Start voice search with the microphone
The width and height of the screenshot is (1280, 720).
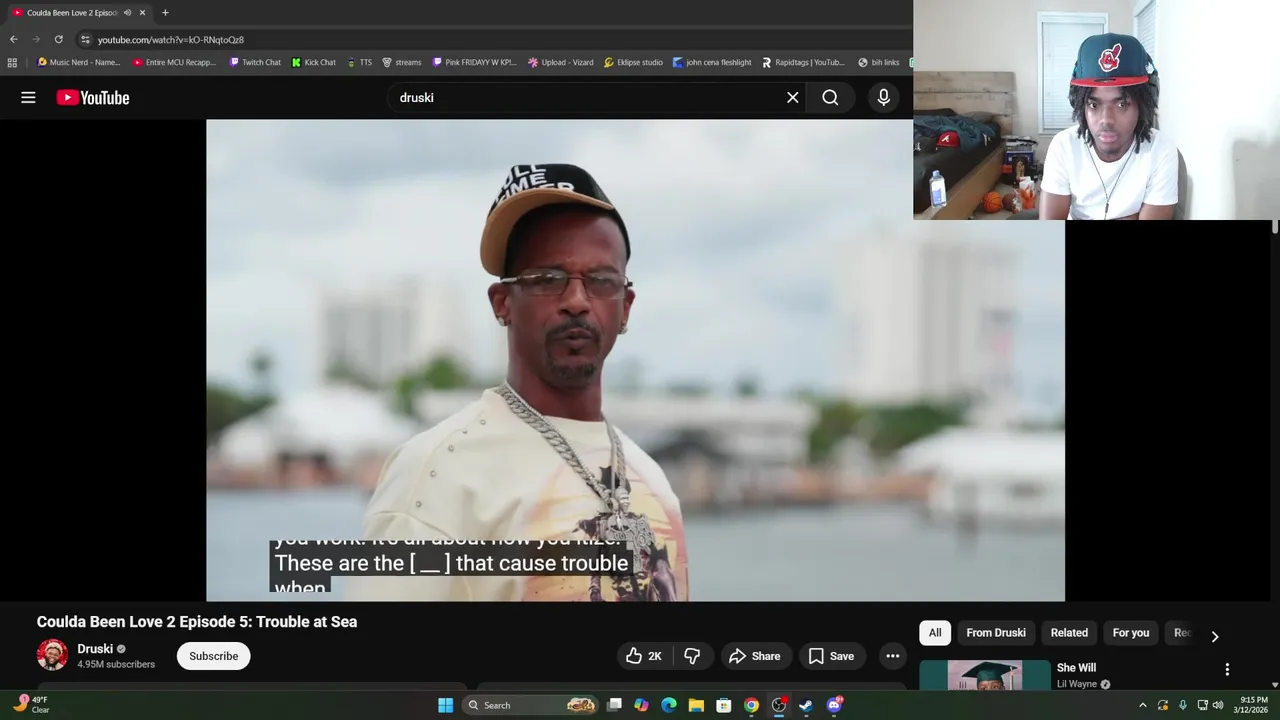[x=883, y=97]
